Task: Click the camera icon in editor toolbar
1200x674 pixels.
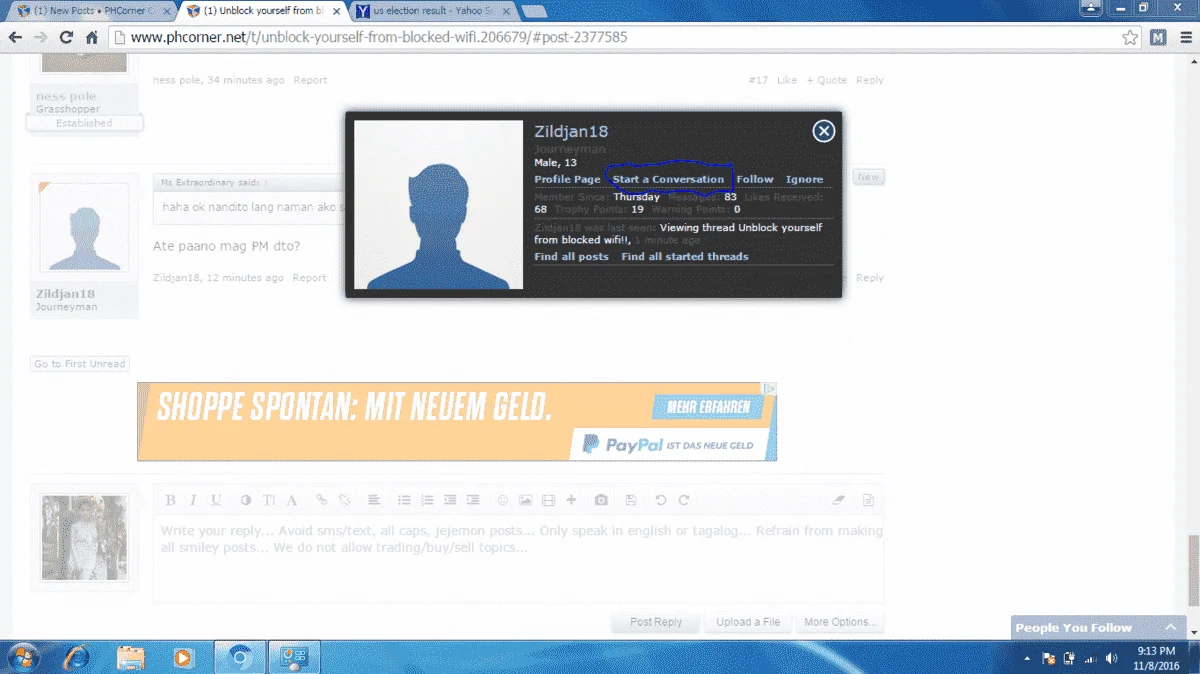Action: coord(601,500)
